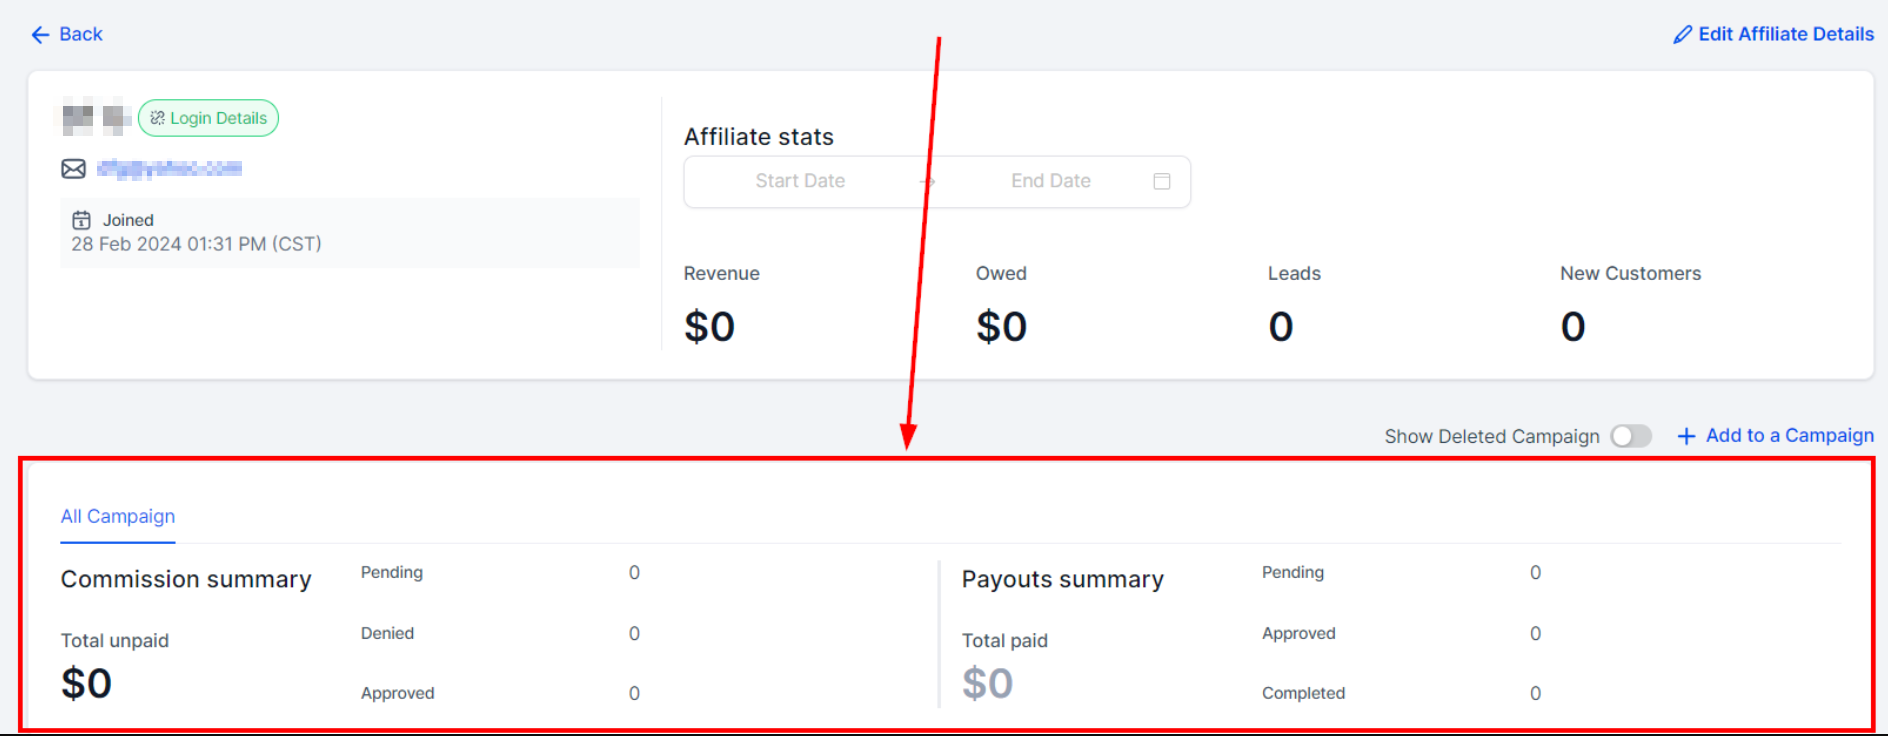Click the blurred affiliate email address
This screenshot has height=736, width=1888.
click(169, 169)
